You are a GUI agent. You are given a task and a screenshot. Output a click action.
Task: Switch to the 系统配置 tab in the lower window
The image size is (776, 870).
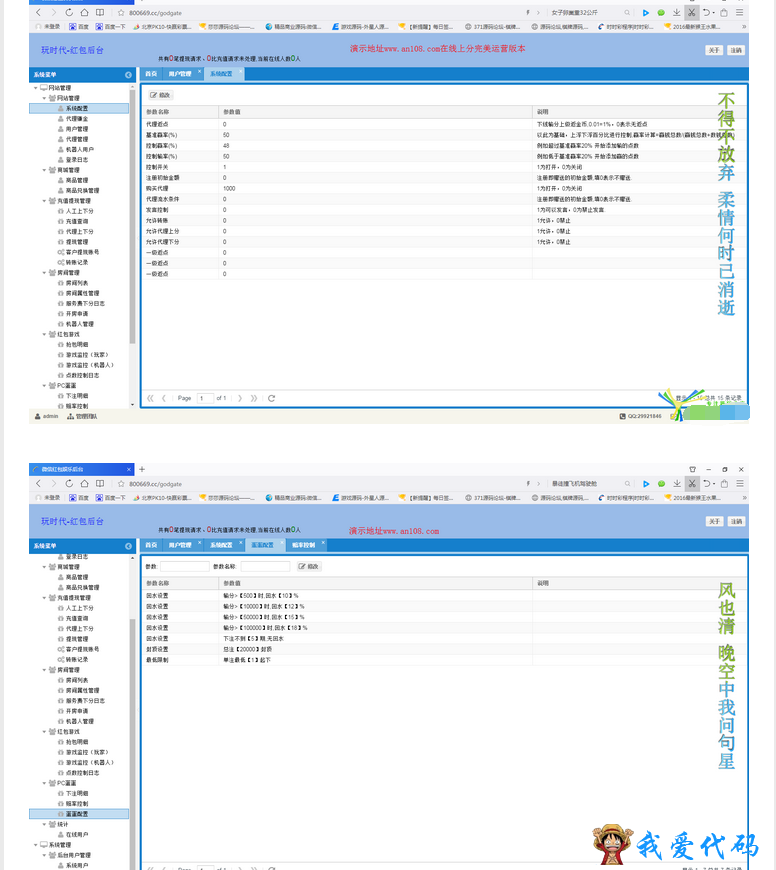(221, 545)
